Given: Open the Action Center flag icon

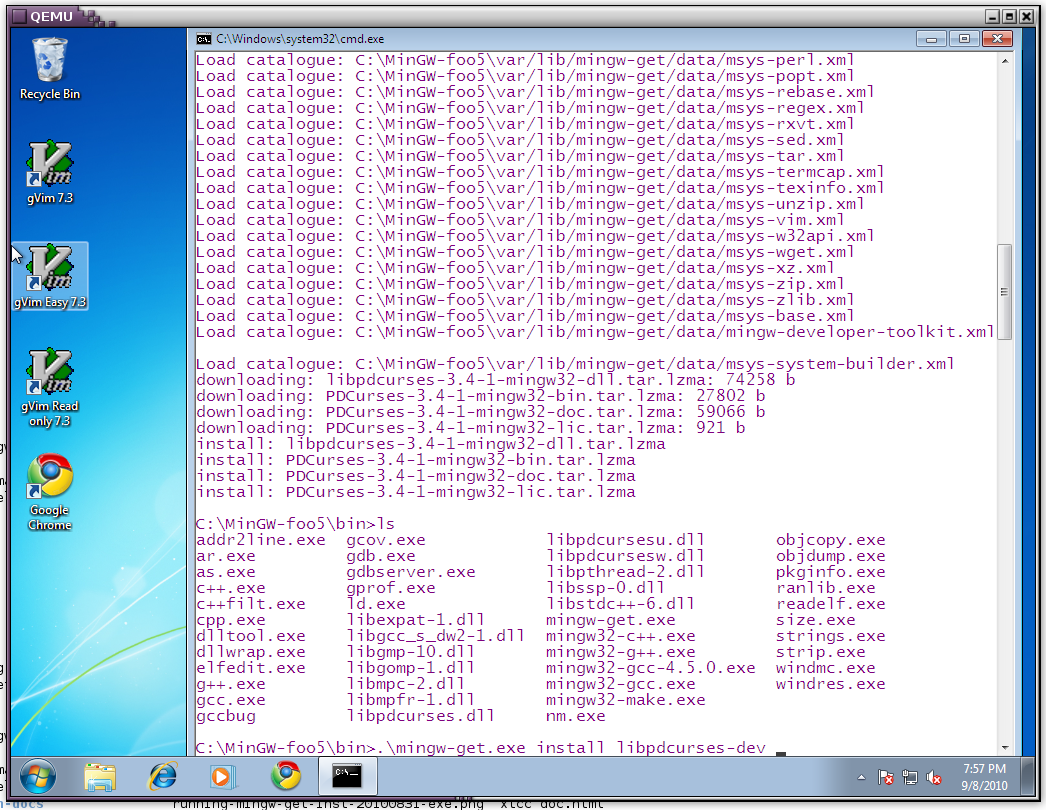Looking at the screenshot, I should pos(886,777).
